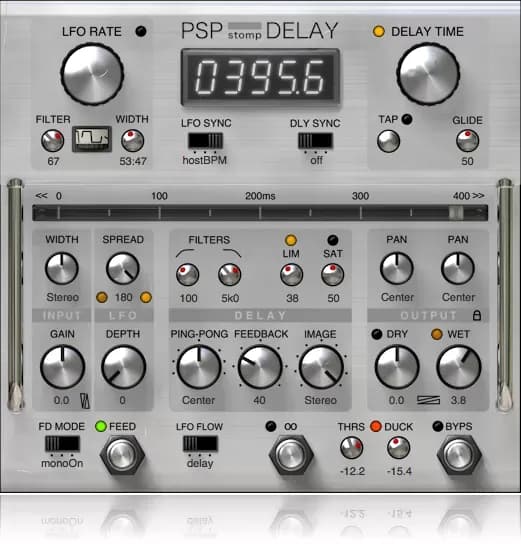
Task: Click the gain link icon beside 0.0
Action: pyautogui.click(x=85, y=401)
